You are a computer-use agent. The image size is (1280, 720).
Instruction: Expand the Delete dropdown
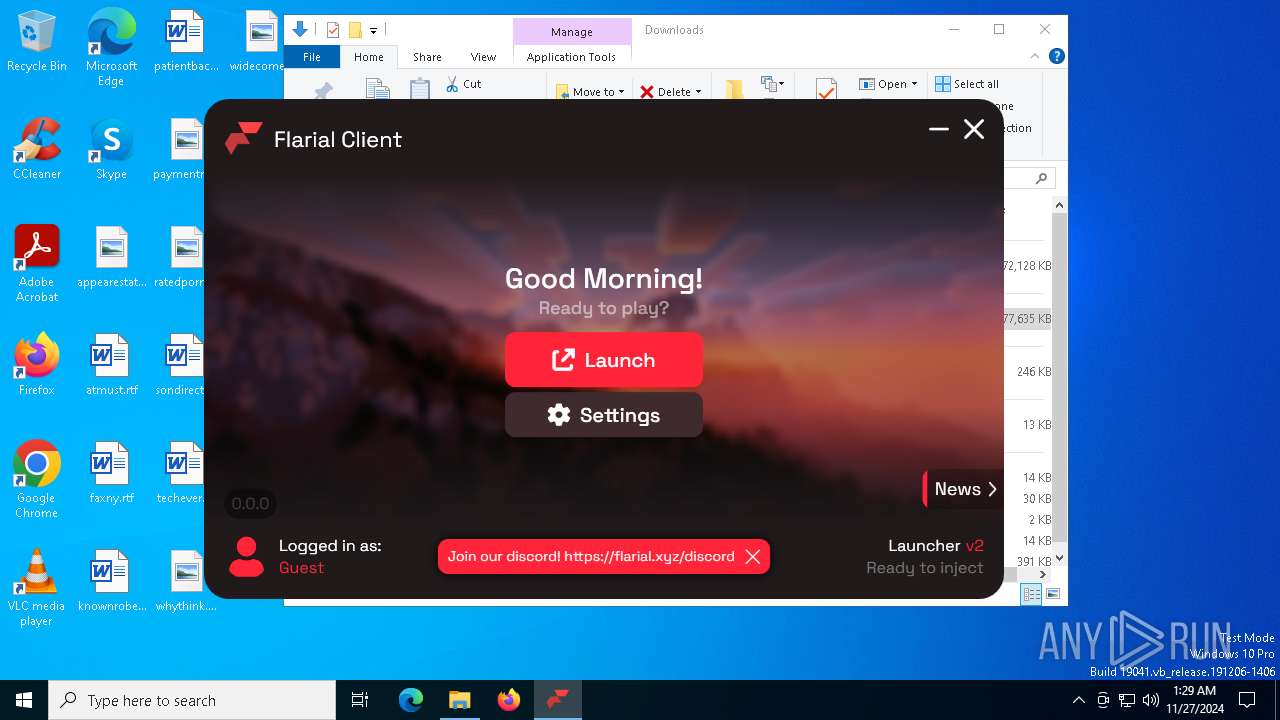(670, 91)
